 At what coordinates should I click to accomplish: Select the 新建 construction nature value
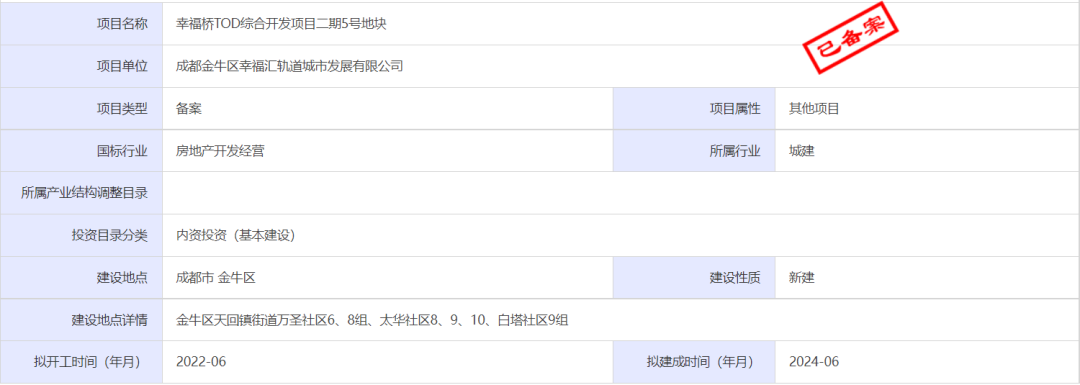pos(802,278)
